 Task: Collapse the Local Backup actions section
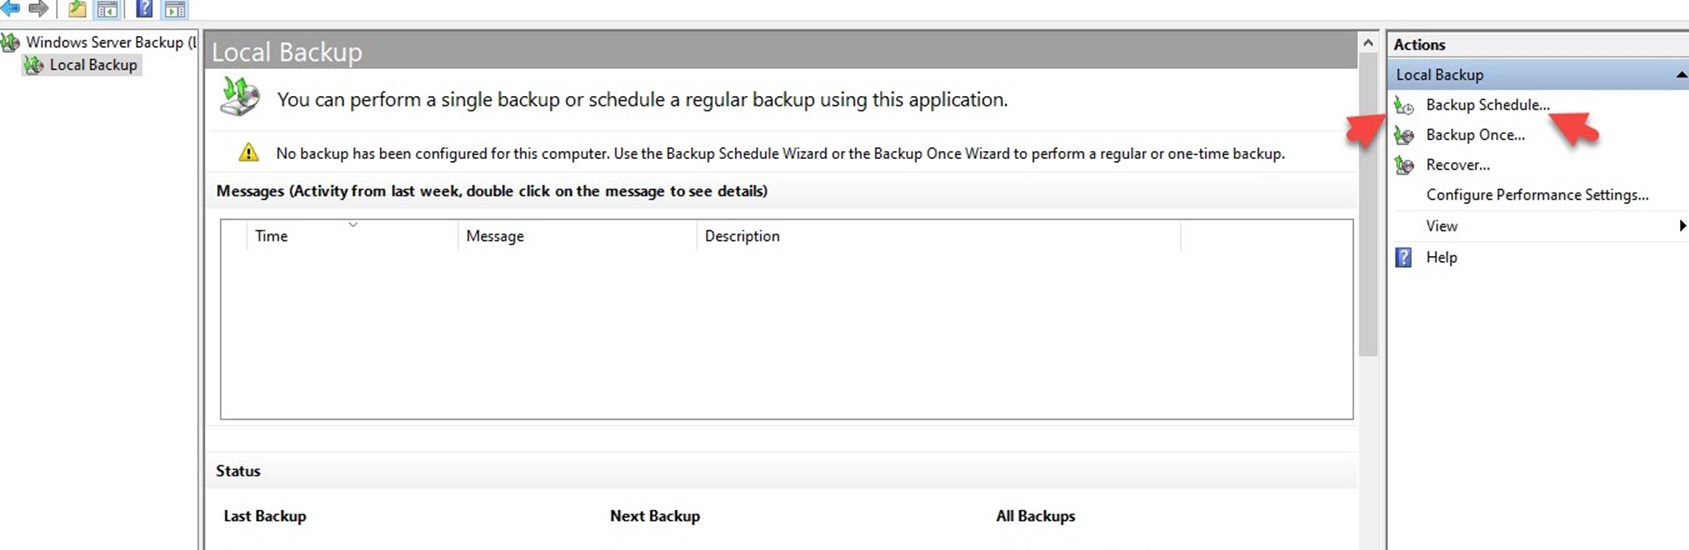point(1681,75)
